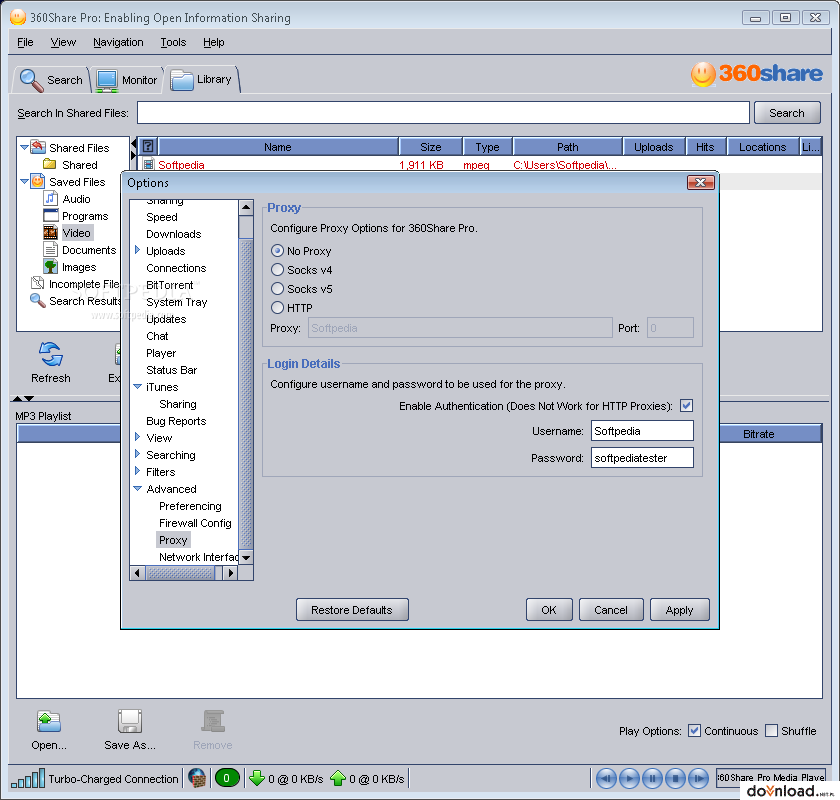Click the Incomplete Files icon
This screenshot has height=800, width=840.
(x=38, y=283)
